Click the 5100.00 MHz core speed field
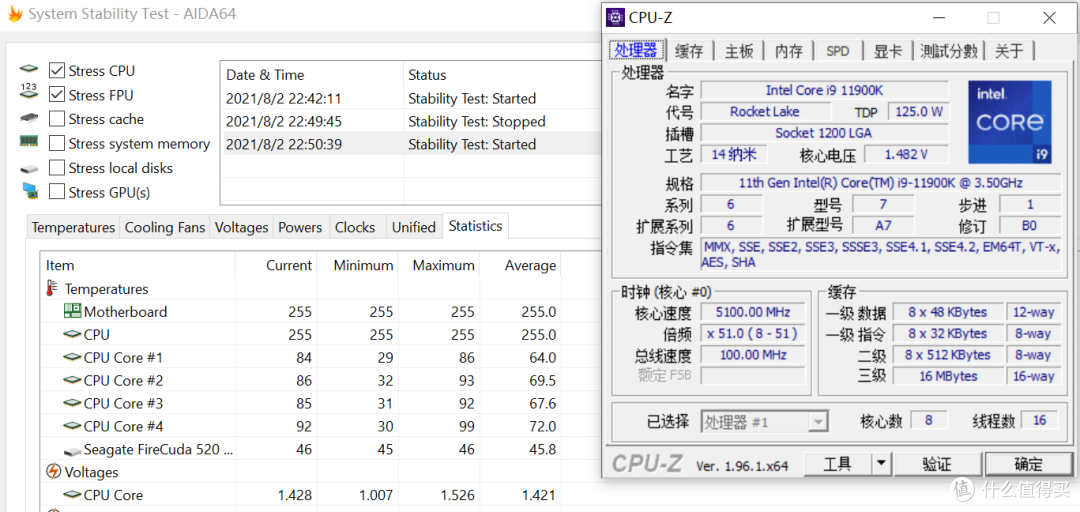This screenshot has height=512, width=1080. 752,312
